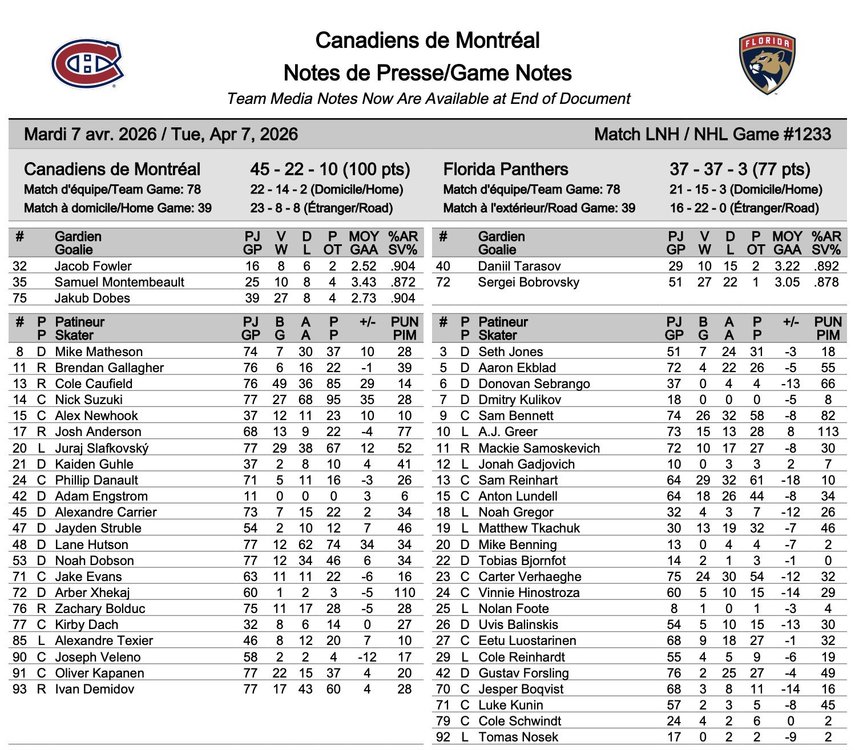Screen dimensions: 855x750
Task: Click the Florida %AR SV% column header
Action: point(826,243)
